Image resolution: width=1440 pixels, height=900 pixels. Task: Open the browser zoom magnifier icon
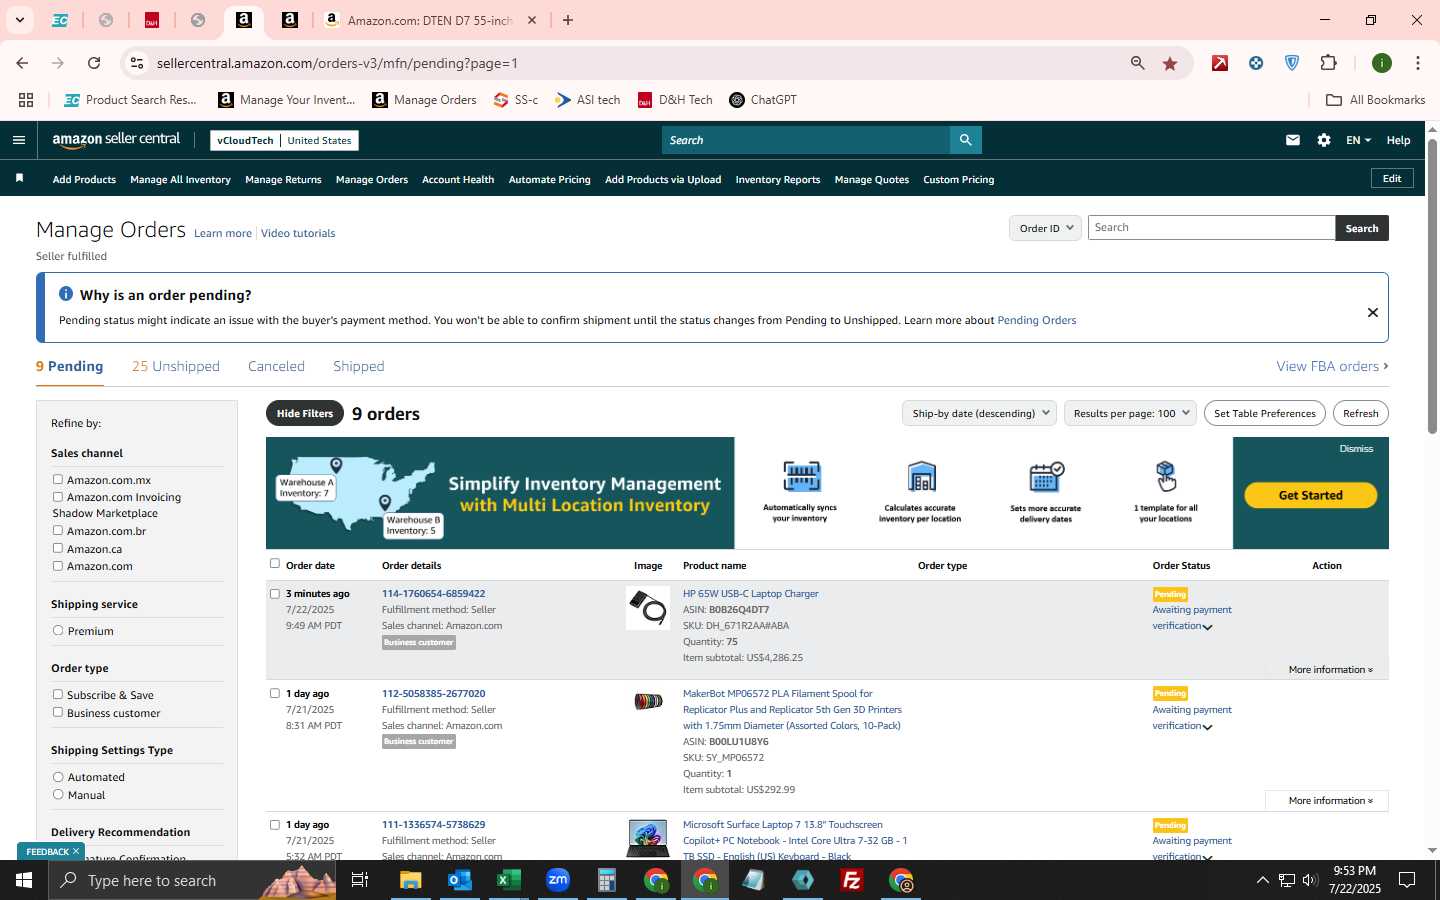[1138, 63]
